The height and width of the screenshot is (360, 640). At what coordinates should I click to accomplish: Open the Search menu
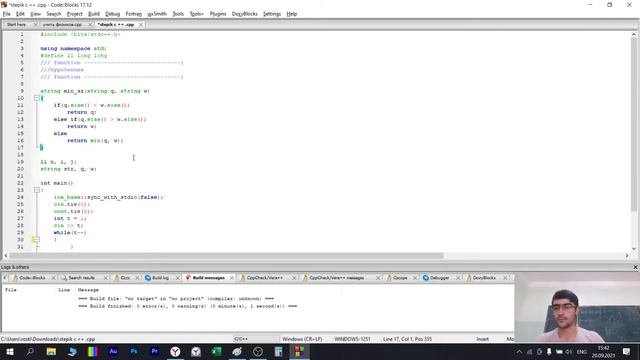(x=53, y=14)
